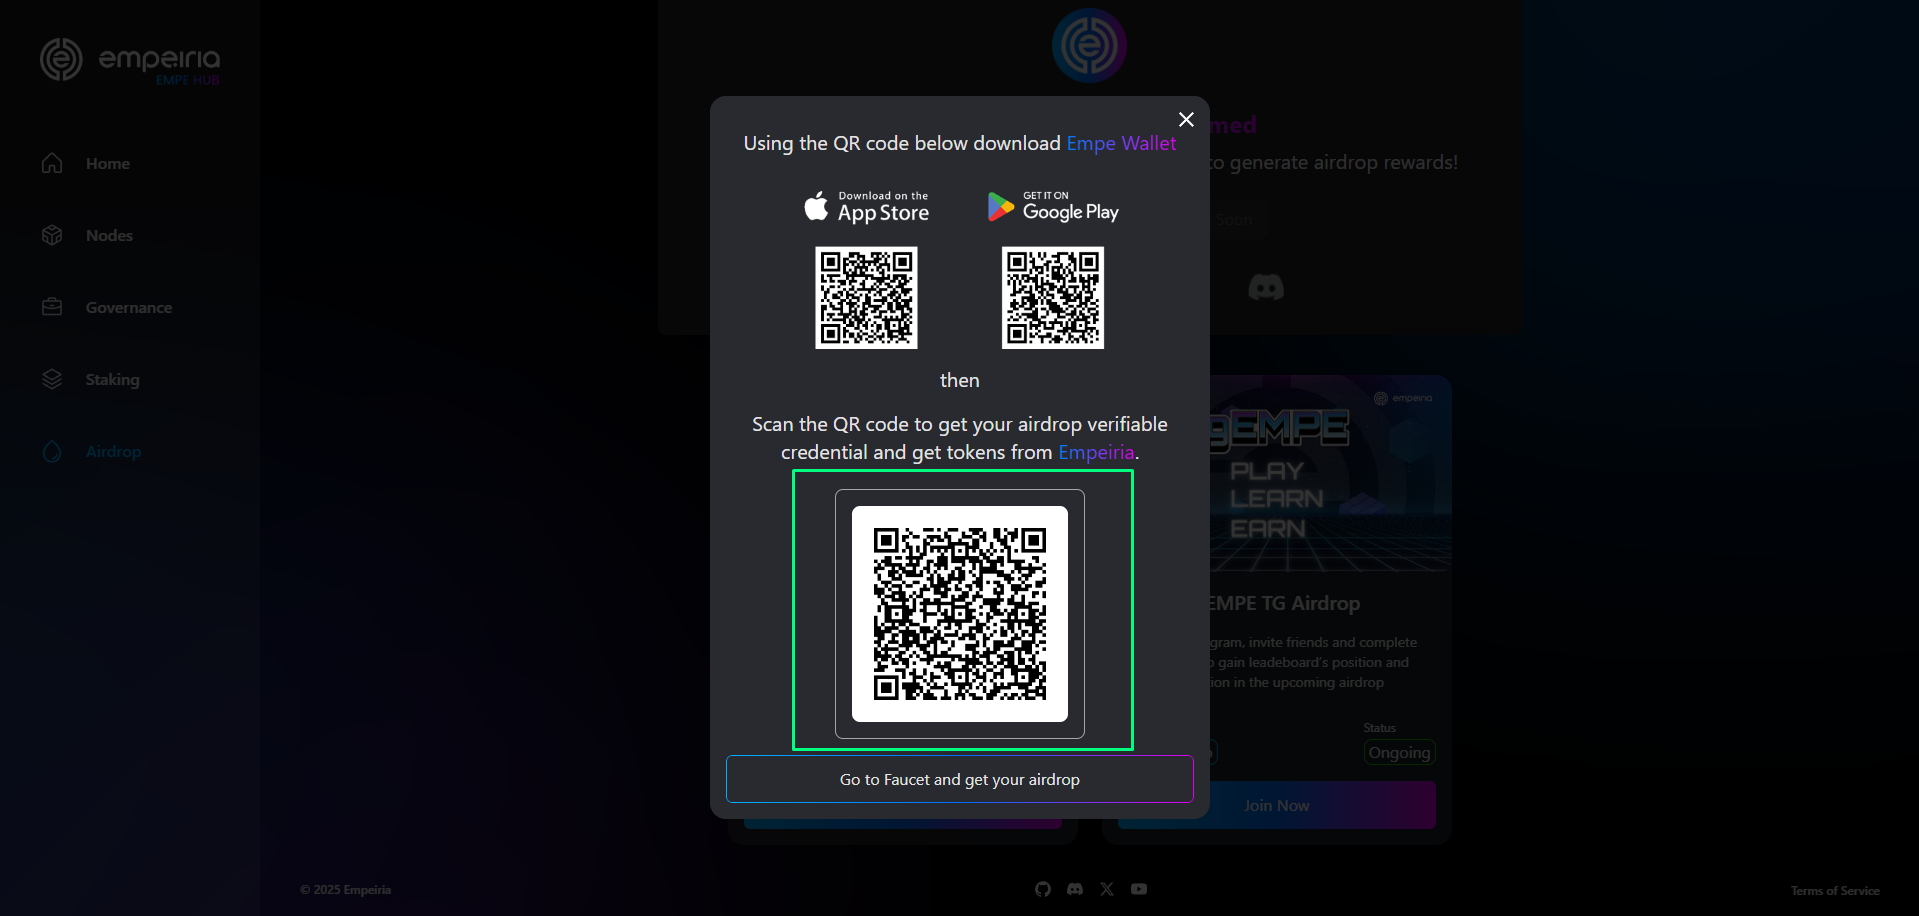The width and height of the screenshot is (1919, 916).
Task: Select Airdrop in the sidebar
Action: pyautogui.click(x=113, y=452)
